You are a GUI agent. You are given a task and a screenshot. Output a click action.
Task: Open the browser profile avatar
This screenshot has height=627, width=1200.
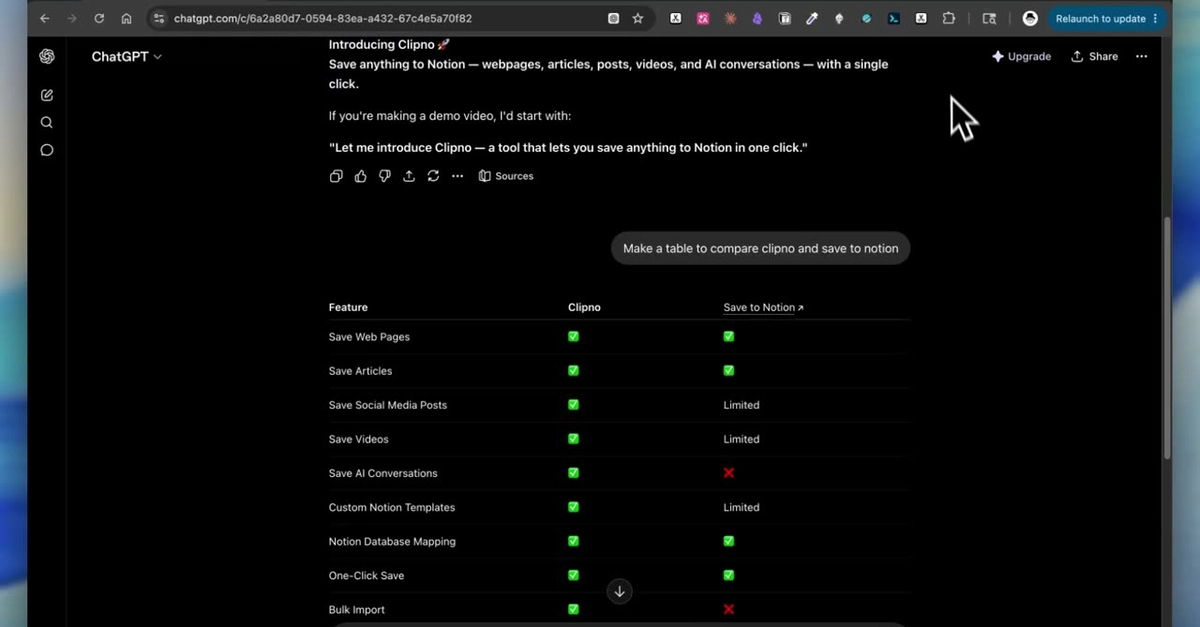pos(1030,18)
